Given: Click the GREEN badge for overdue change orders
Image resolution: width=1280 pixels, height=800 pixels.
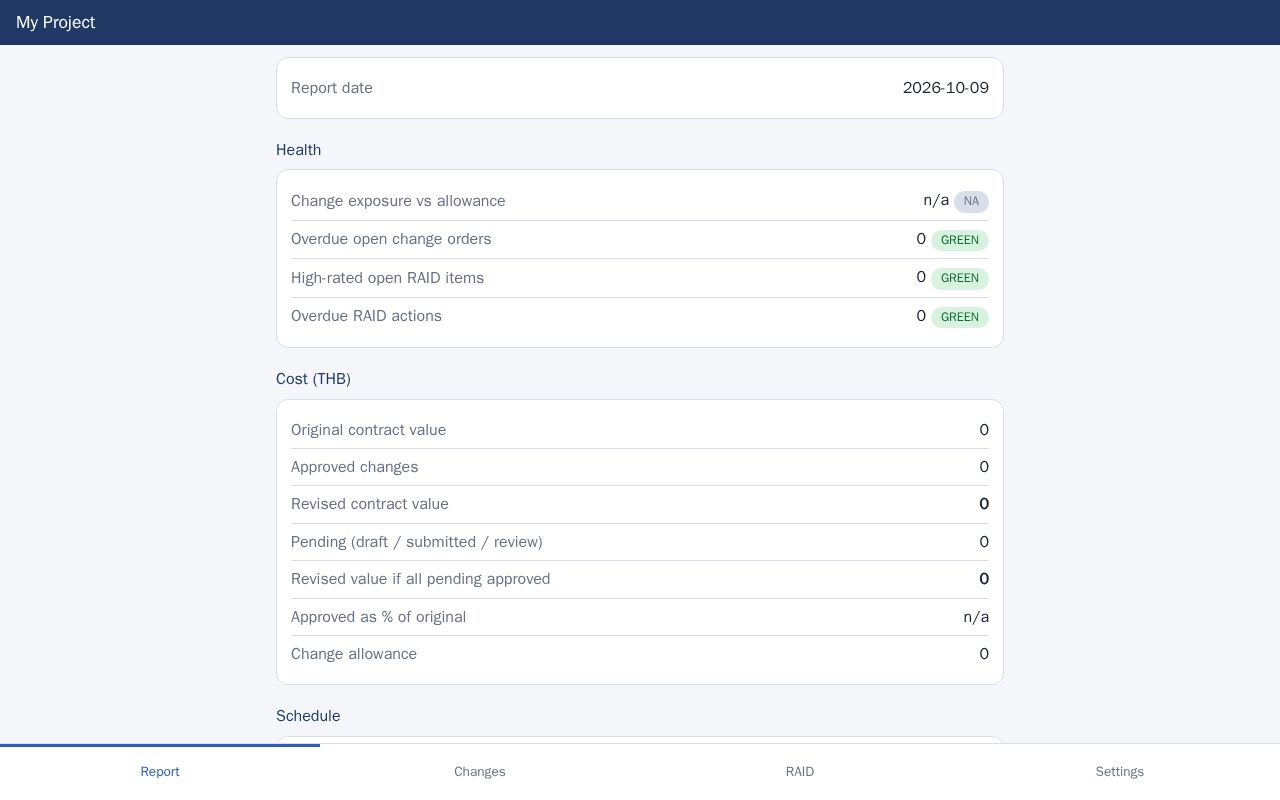Looking at the screenshot, I should click(x=960, y=240).
